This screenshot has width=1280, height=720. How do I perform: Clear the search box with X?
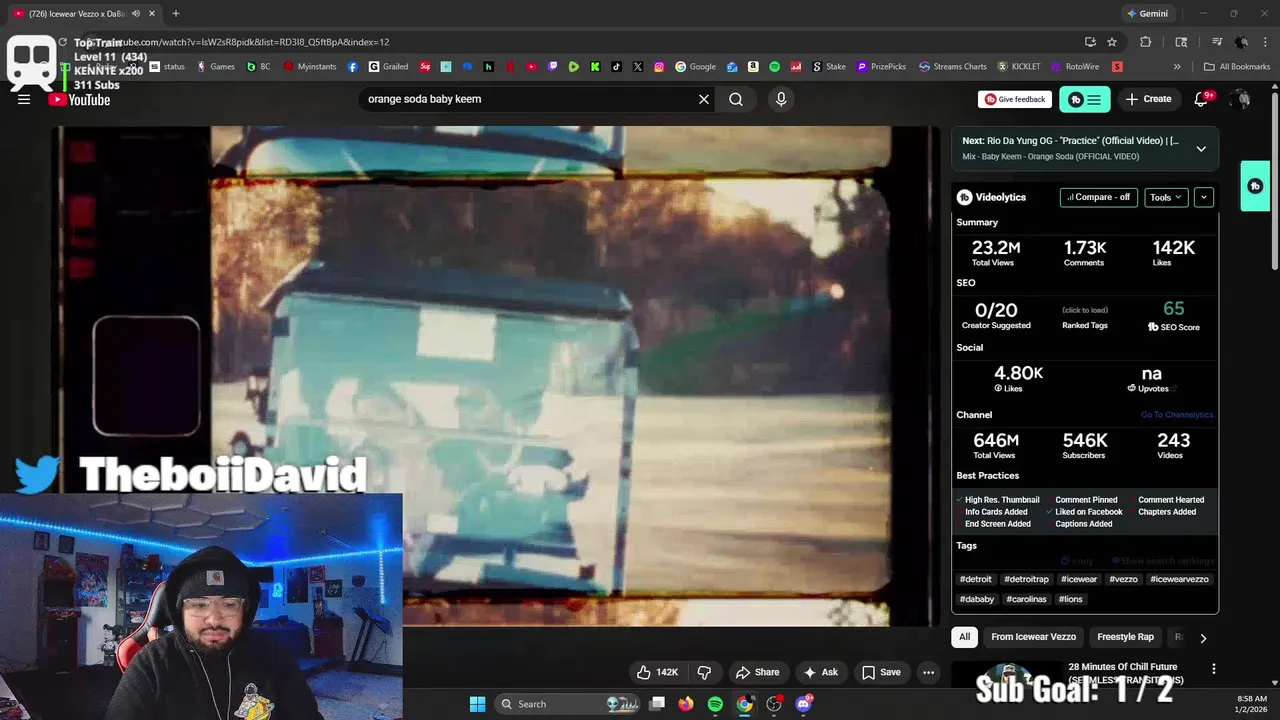pos(704,99)
